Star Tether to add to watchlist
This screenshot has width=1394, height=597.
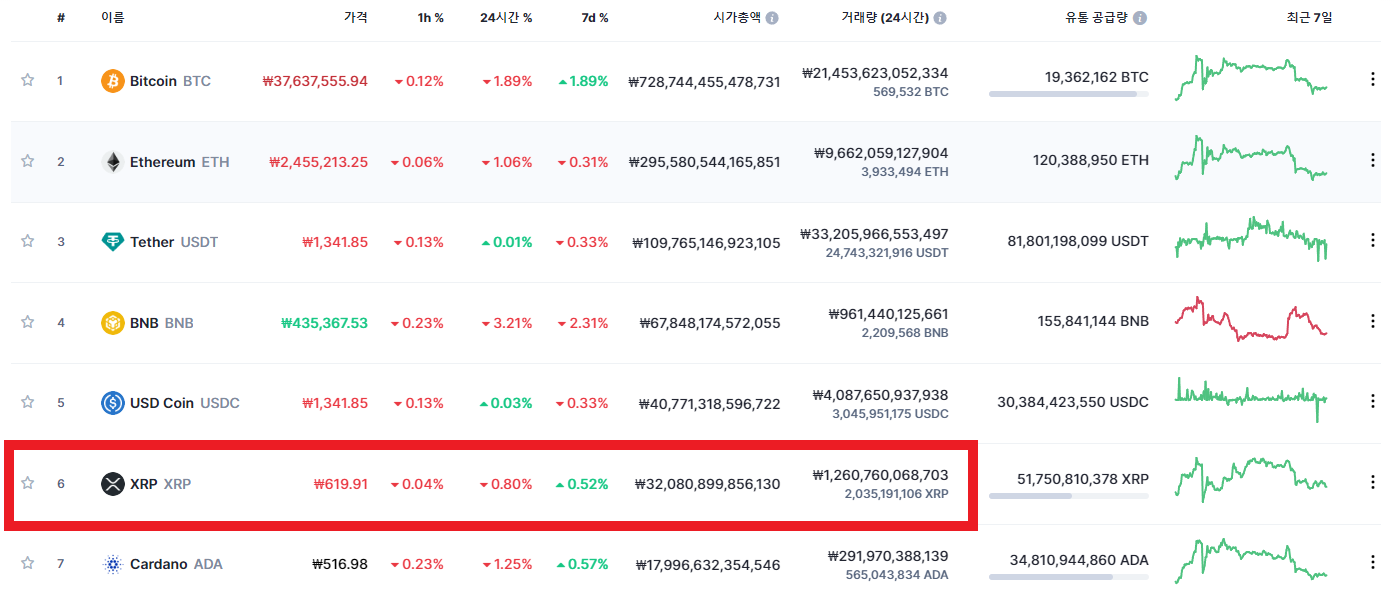27,241
